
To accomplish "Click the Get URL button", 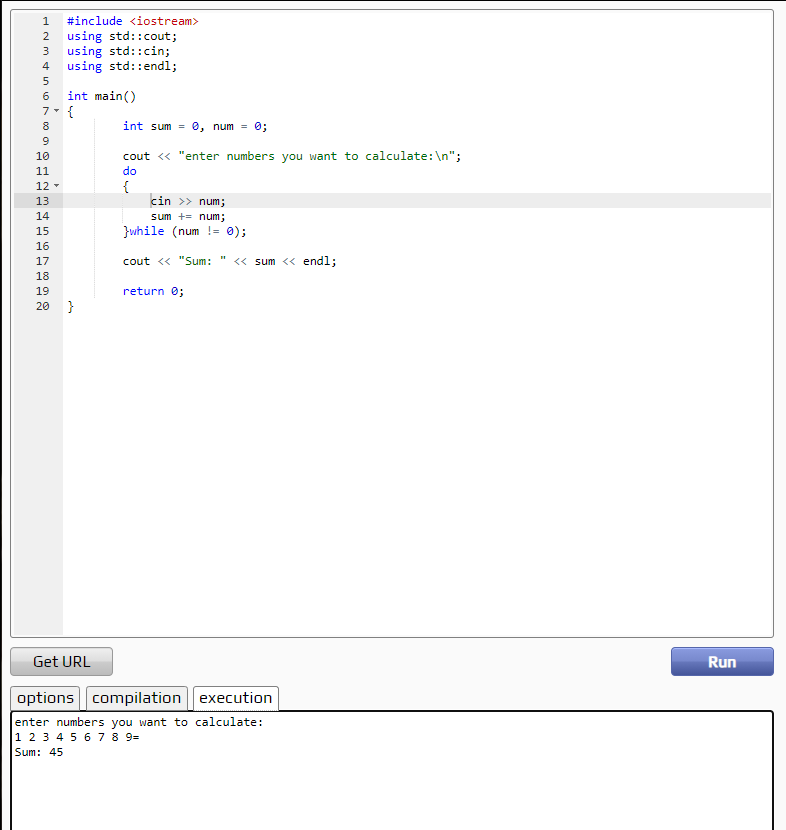I will tap(61, 662).
